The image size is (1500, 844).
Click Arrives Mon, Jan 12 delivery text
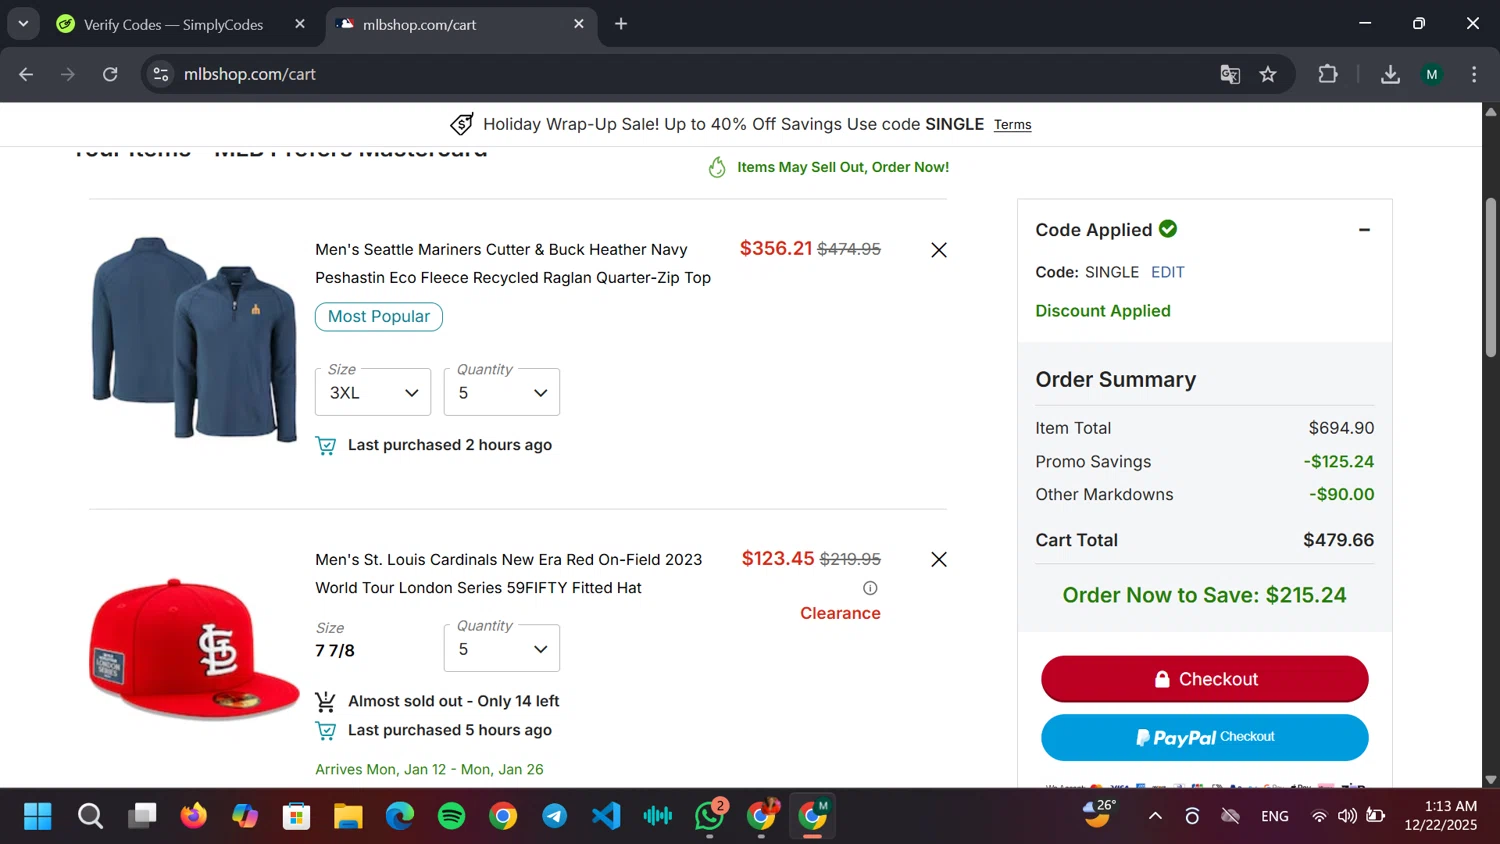[429, 769]
